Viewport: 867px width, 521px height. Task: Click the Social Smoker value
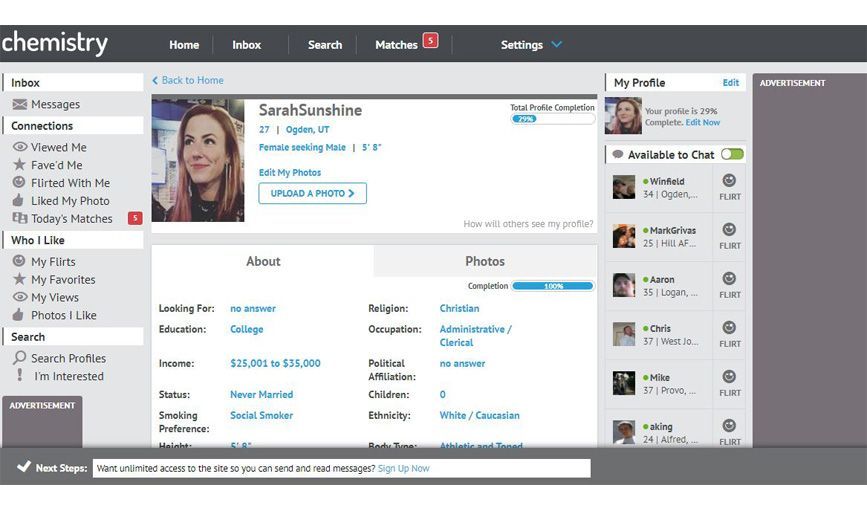262,415
